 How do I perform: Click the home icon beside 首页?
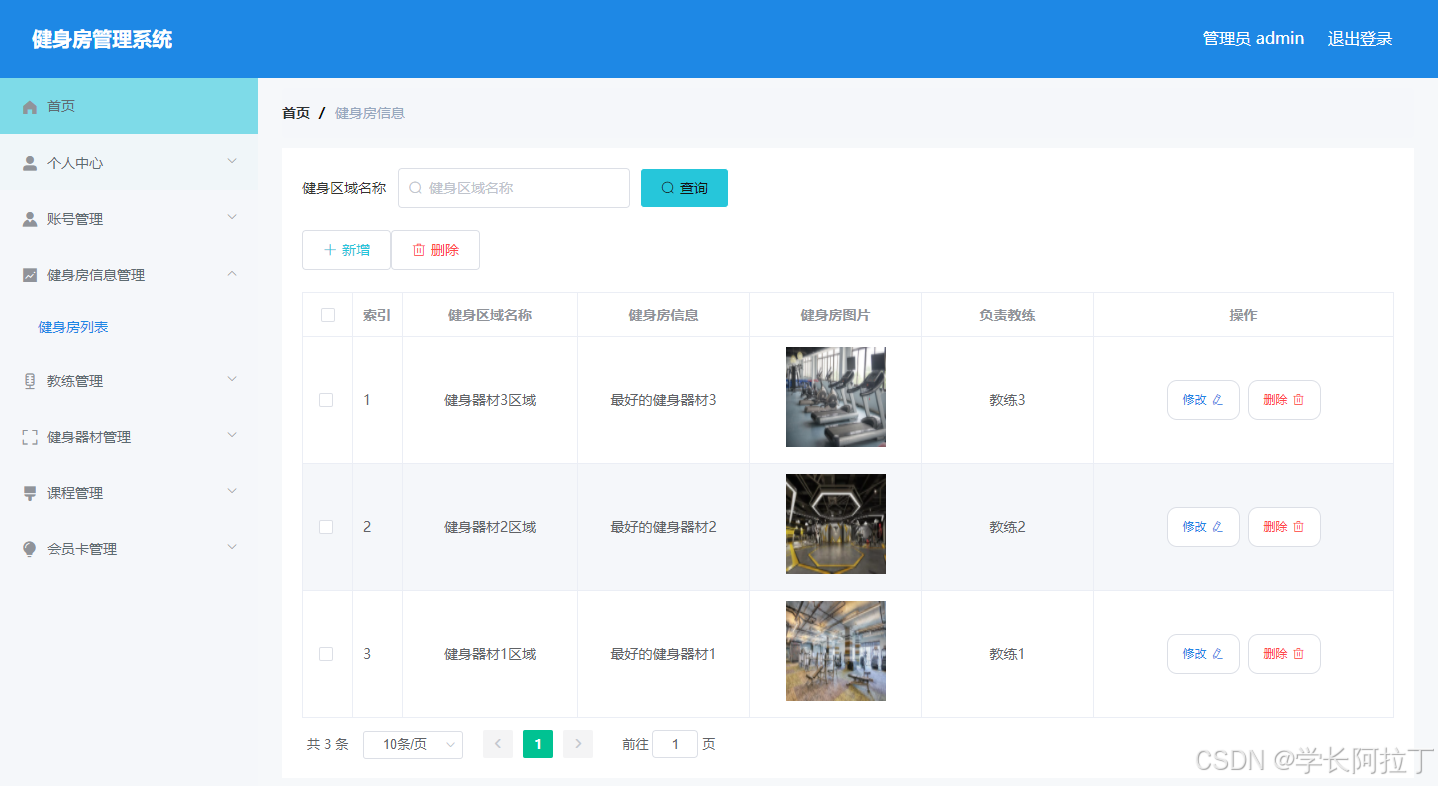(x=30, y=105)
